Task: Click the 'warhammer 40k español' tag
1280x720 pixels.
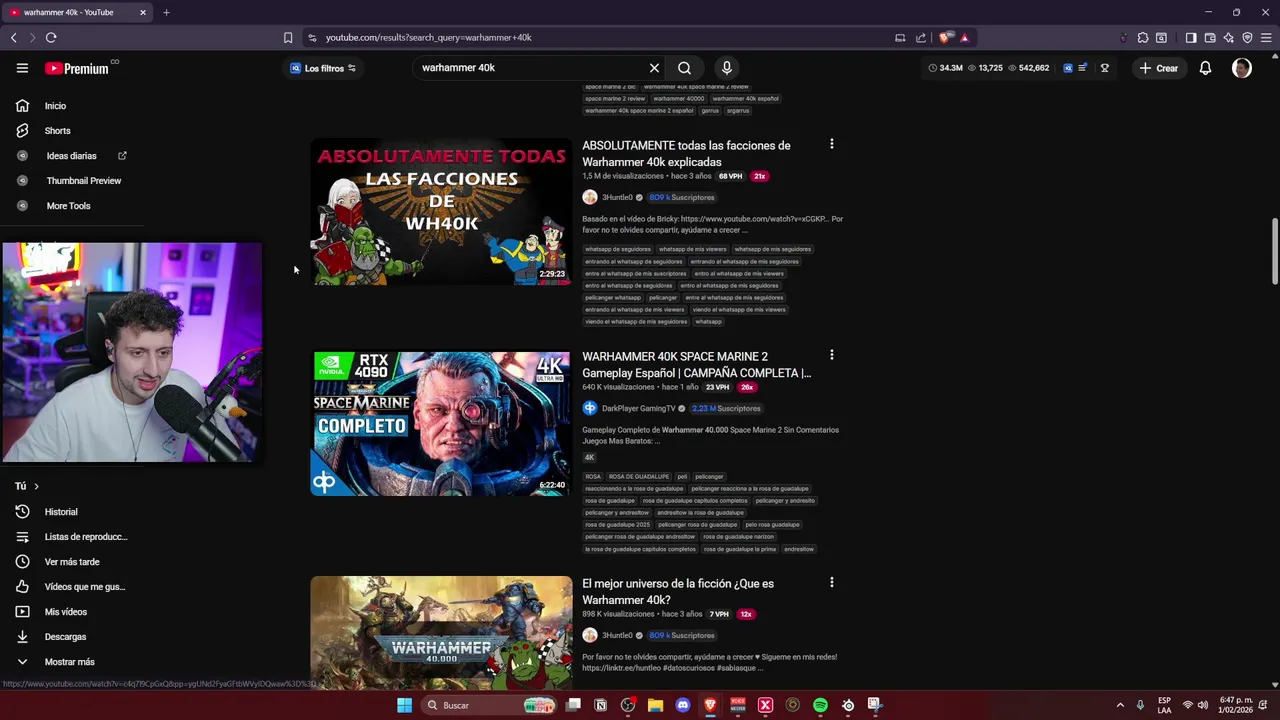Action: [745, 98]
